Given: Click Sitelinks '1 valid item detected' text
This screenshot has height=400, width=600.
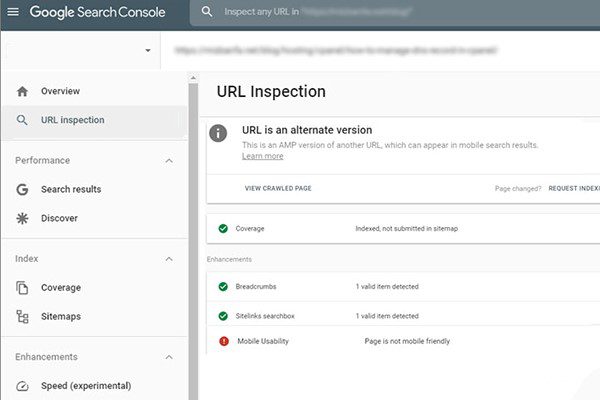Looking at the screenshot, I should (x=387, y=316).
